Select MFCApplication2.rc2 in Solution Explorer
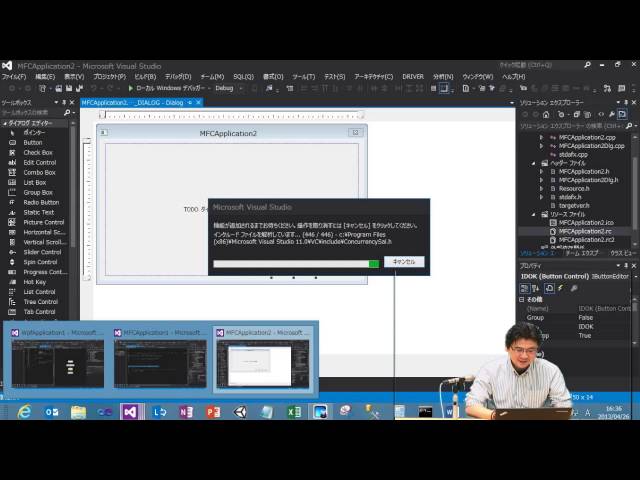This screenshot has width=640, height=480. pos(586,240)
